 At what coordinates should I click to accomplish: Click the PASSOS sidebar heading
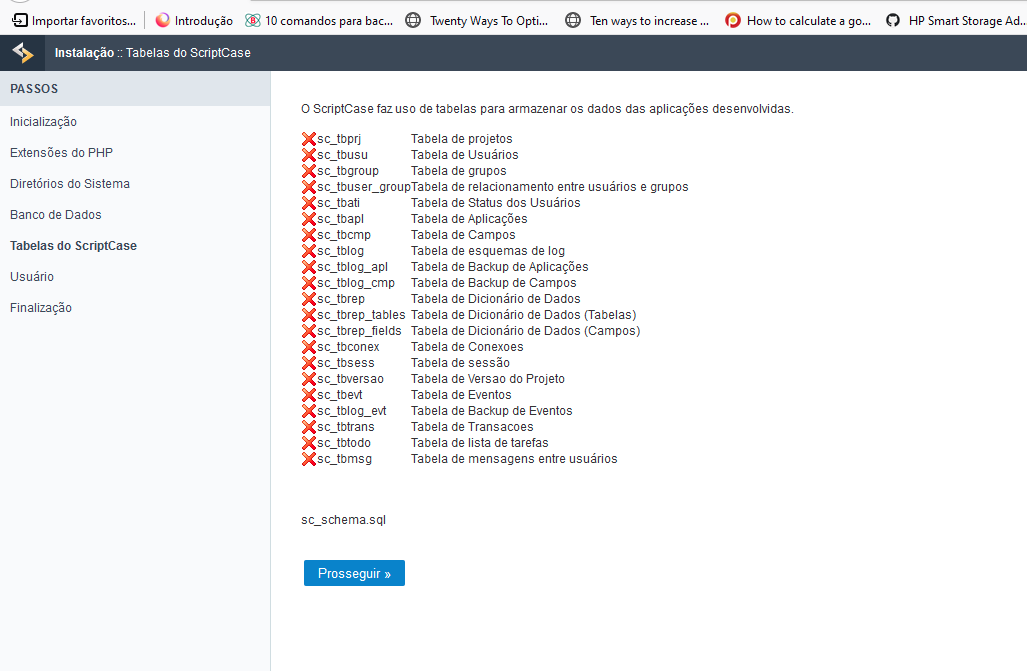coord(34,88)
